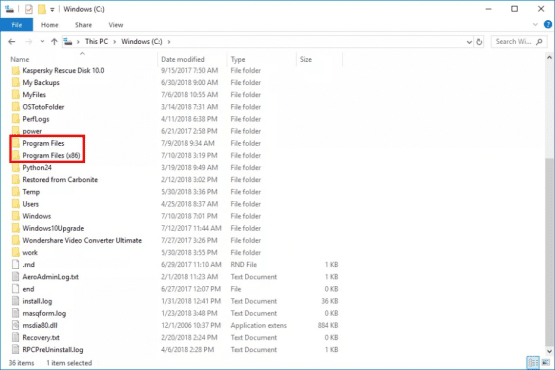Image resolution: width=555 pixels, height=370 pixels.
Task: Select the RPCPreUninstall.log file
Action: 53,349
